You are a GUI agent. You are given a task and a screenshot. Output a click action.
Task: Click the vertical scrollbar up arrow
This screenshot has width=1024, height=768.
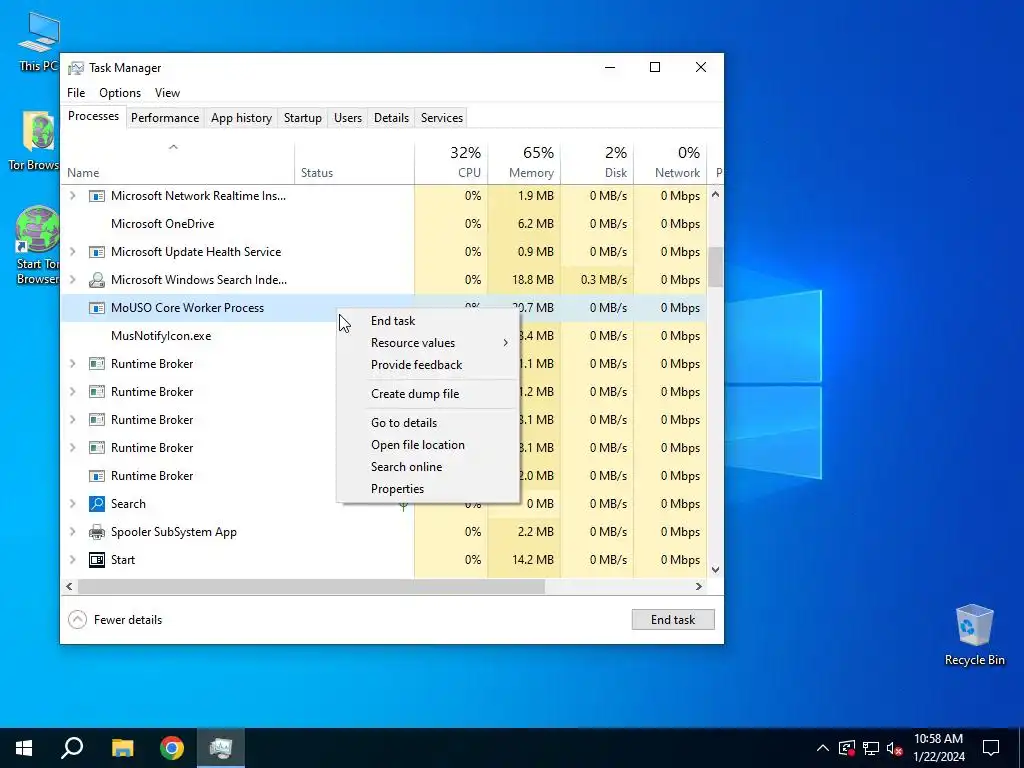[715, 194]
